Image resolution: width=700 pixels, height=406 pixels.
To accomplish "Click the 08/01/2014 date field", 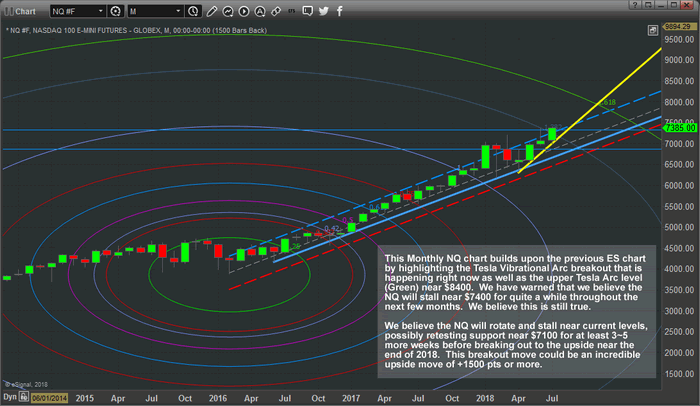I will point(49,398).
